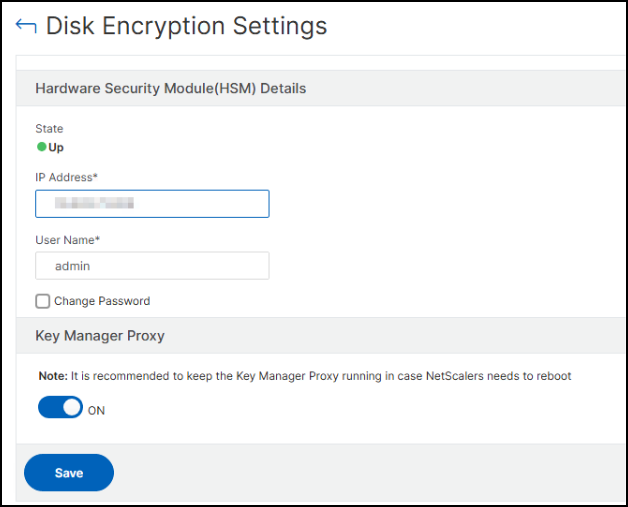Click the Key Manager Proxy recommendation message

coord(320,376)
